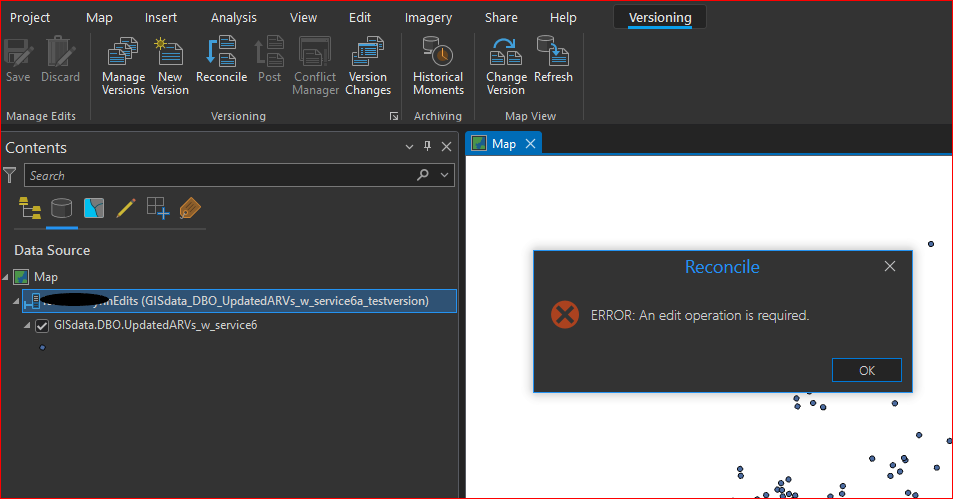The width and height of the screenshot is (953, 499).
Task: Click the search magnifier icon
Action: coord(422,175)
